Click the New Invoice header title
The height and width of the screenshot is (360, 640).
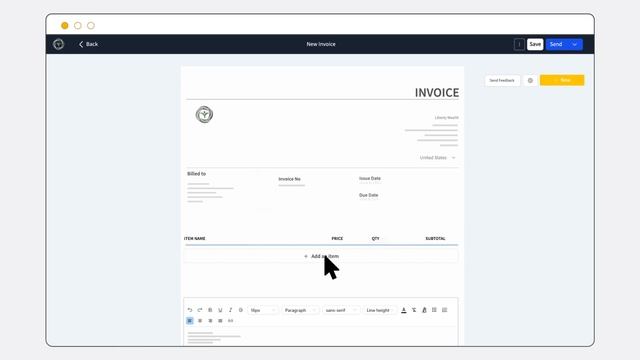(x=321, y=44)
